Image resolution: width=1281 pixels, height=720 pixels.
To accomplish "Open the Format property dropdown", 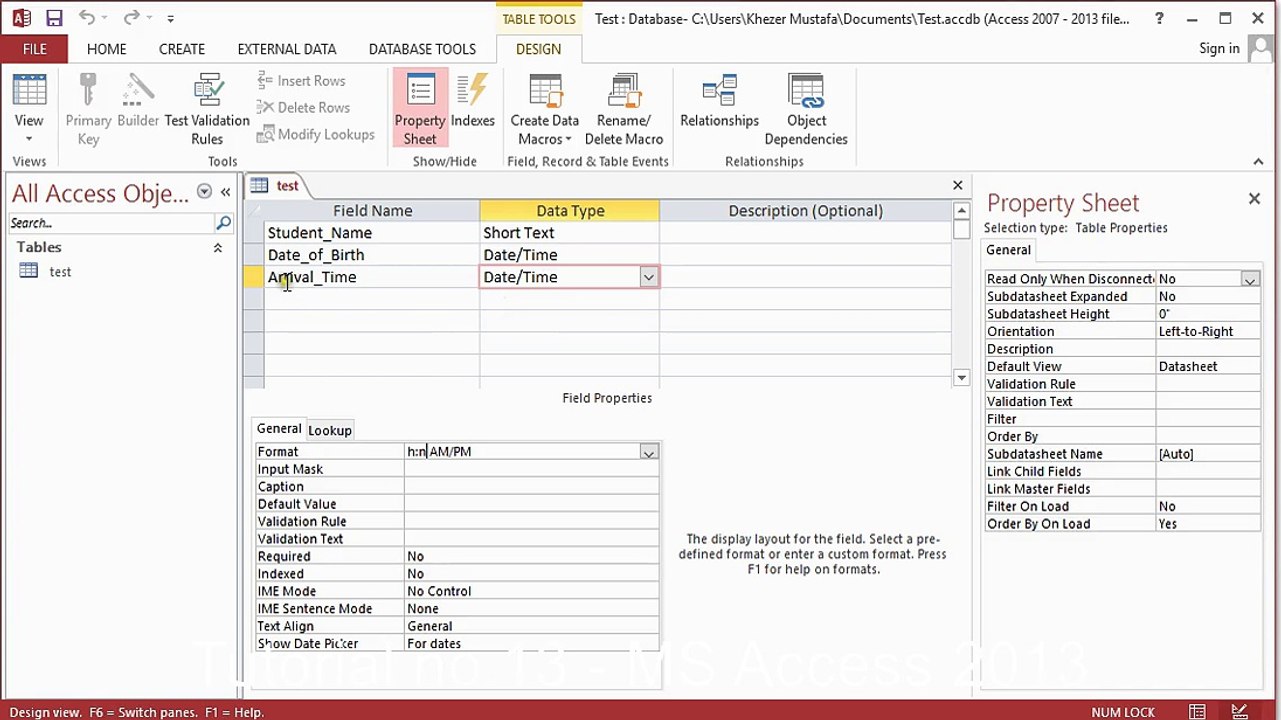I will point(649,452).
